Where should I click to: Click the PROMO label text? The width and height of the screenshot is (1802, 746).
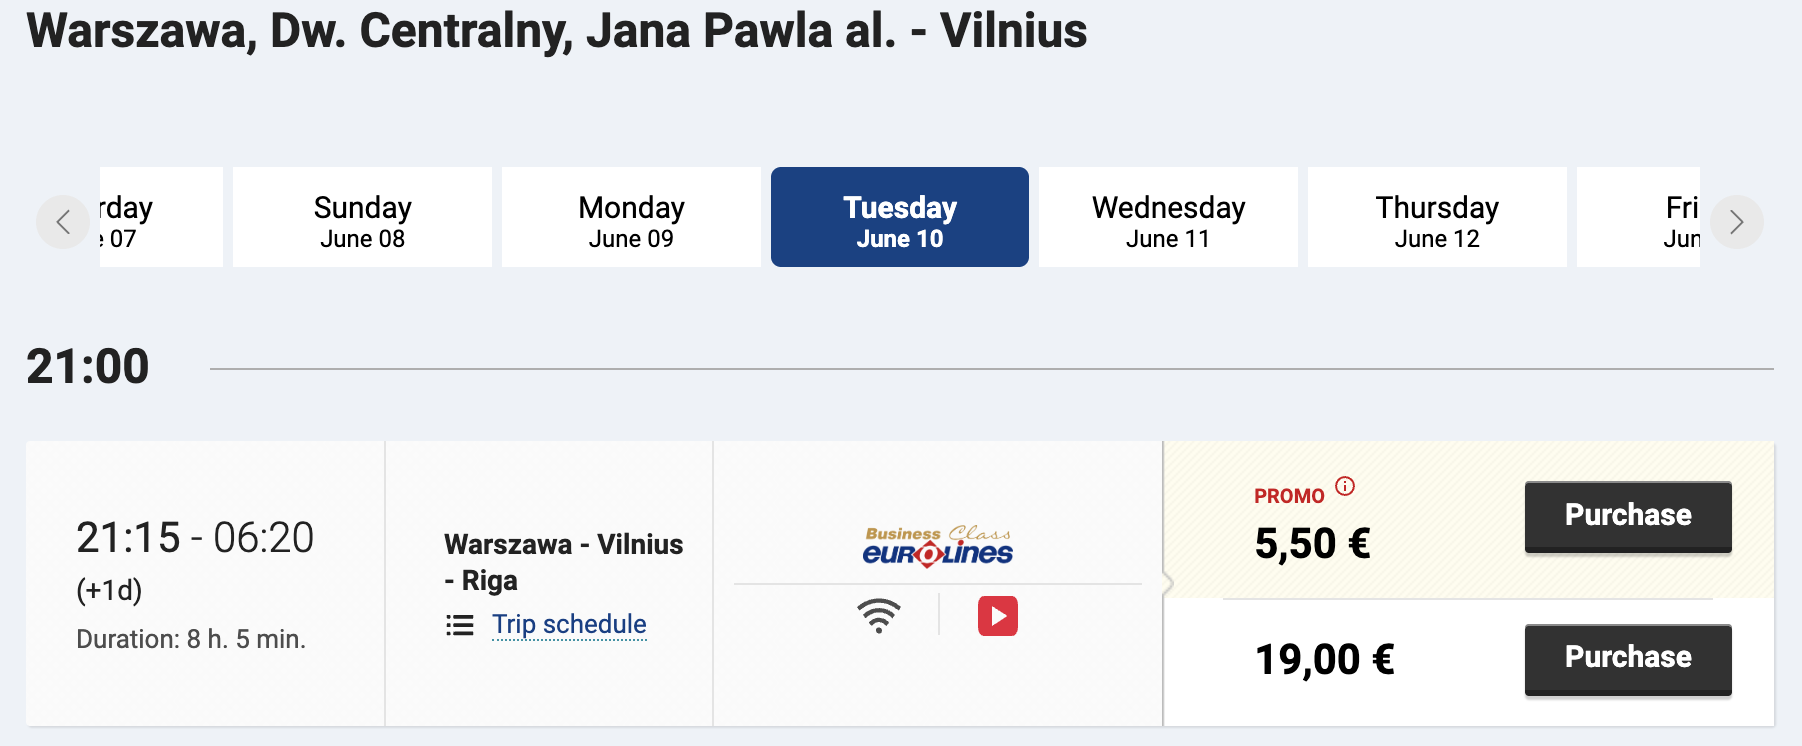(1289, 496)
